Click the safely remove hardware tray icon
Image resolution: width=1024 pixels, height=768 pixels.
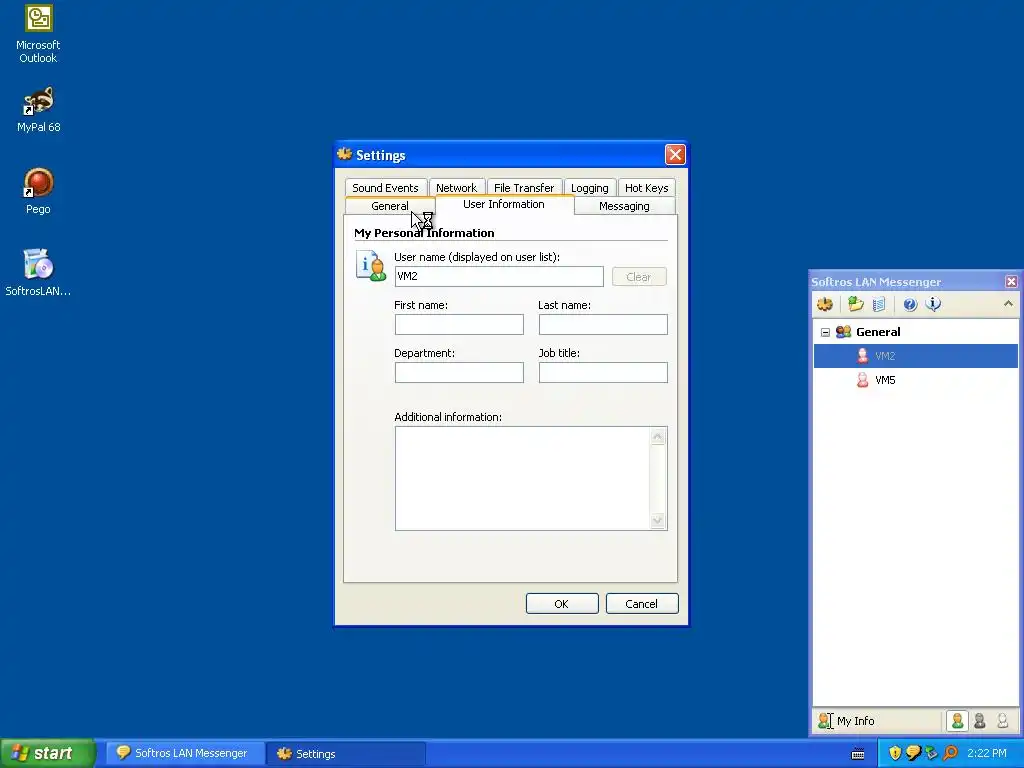[932, 754]
